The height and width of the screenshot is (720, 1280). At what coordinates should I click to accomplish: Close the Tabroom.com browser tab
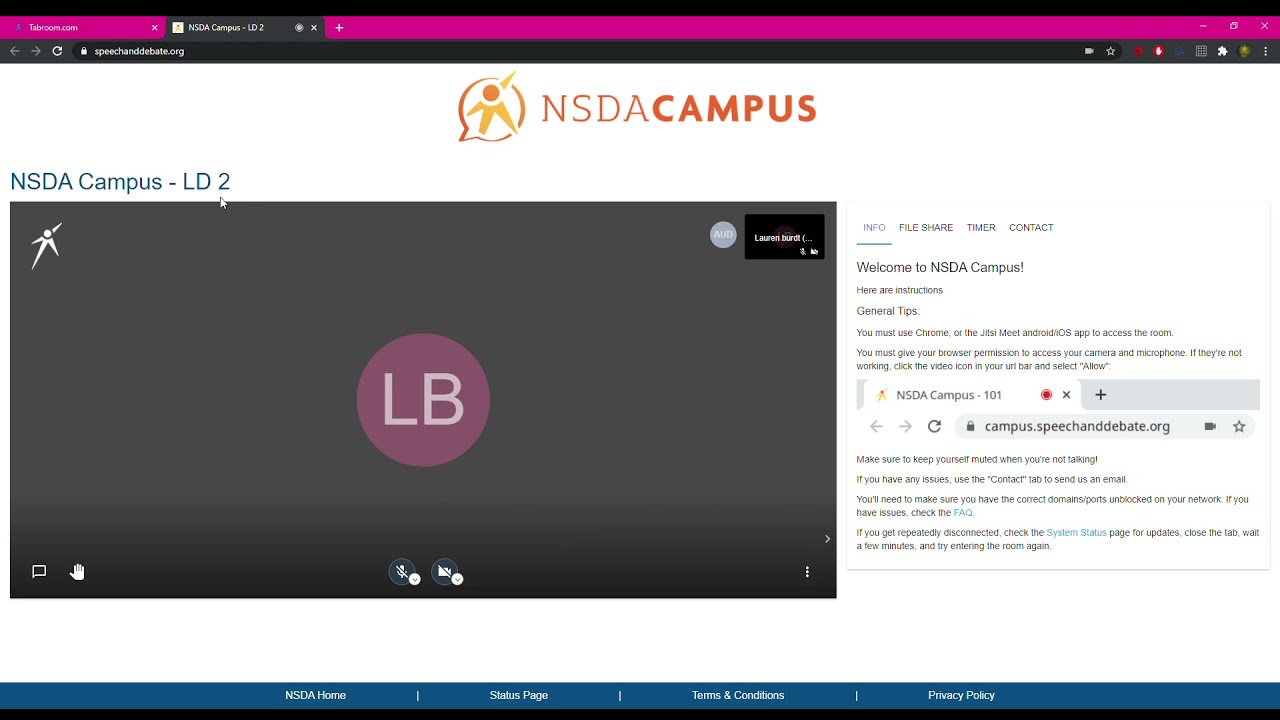154,28
